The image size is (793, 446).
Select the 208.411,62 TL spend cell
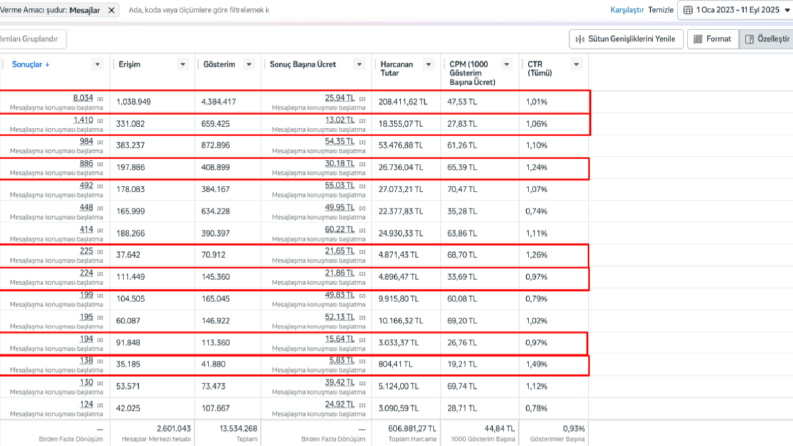click(403, 102)
